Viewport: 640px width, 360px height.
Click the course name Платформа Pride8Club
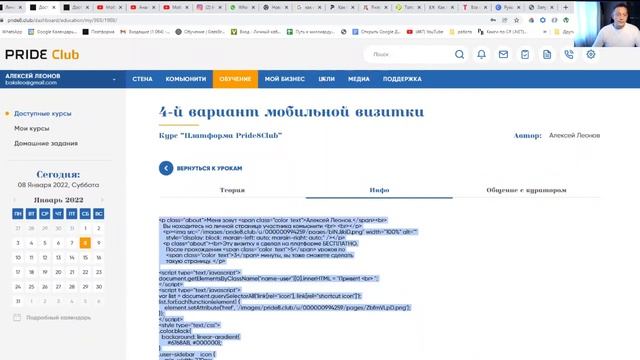point(220,136)
